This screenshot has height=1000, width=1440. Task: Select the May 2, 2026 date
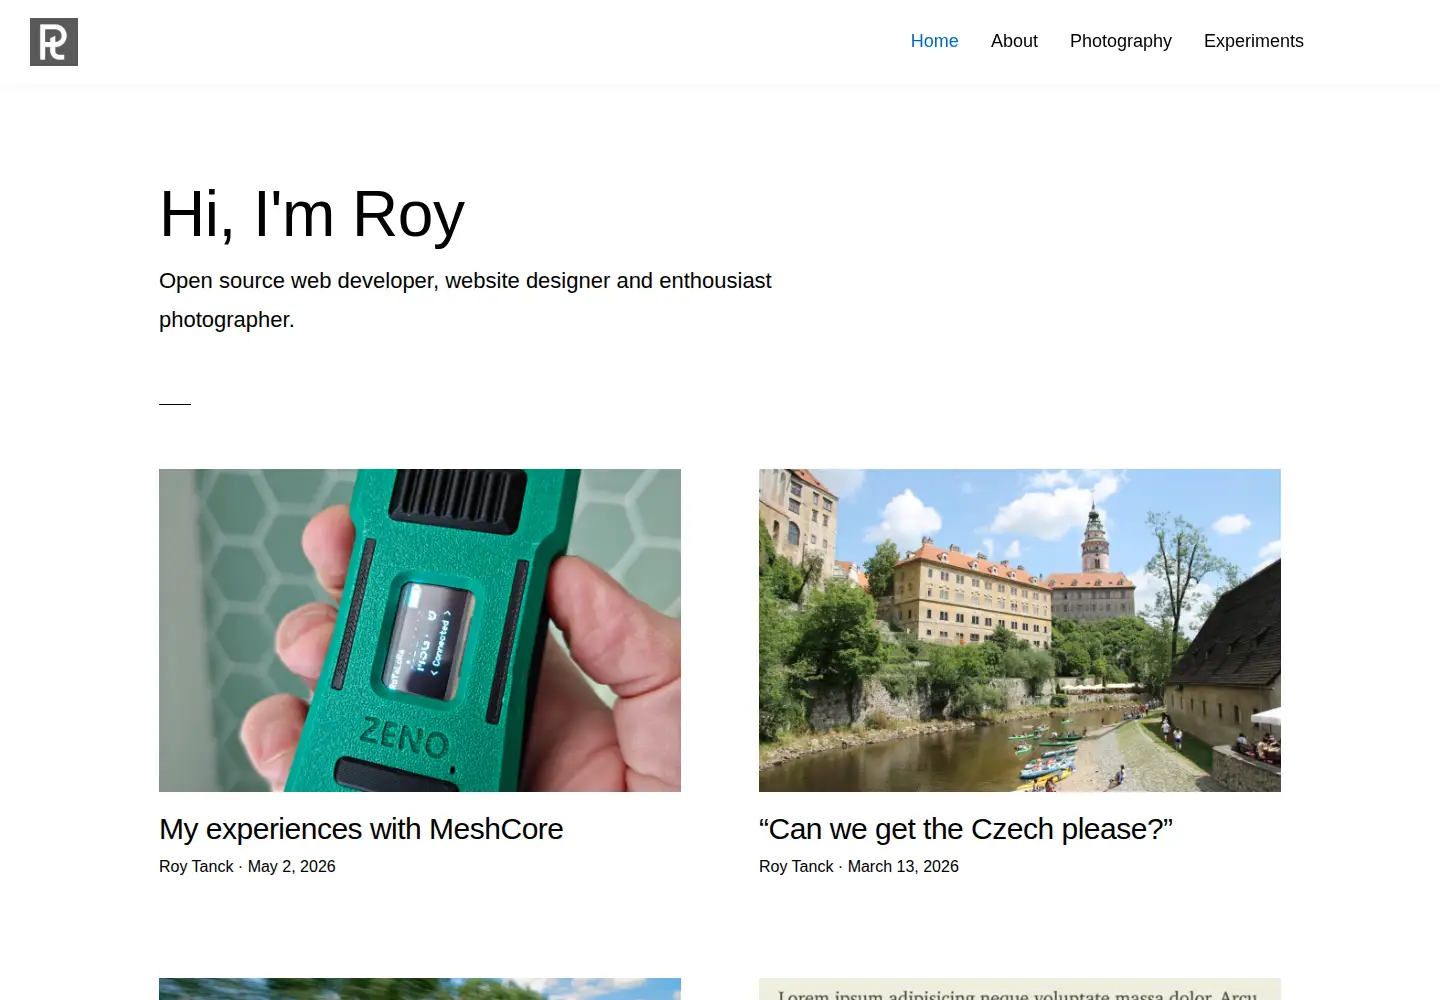(x=291, y=866)
